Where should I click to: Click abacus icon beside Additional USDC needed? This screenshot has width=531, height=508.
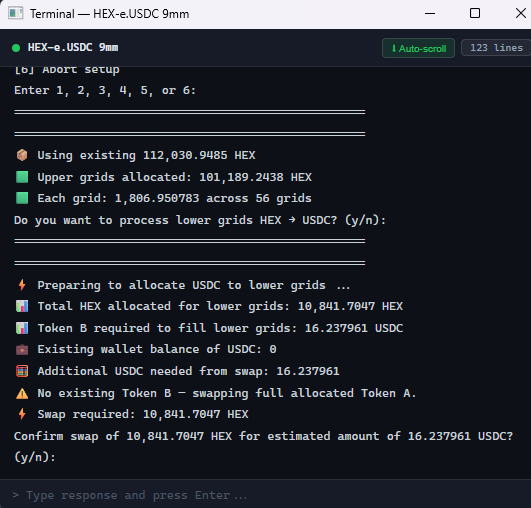tap(22, 371)
